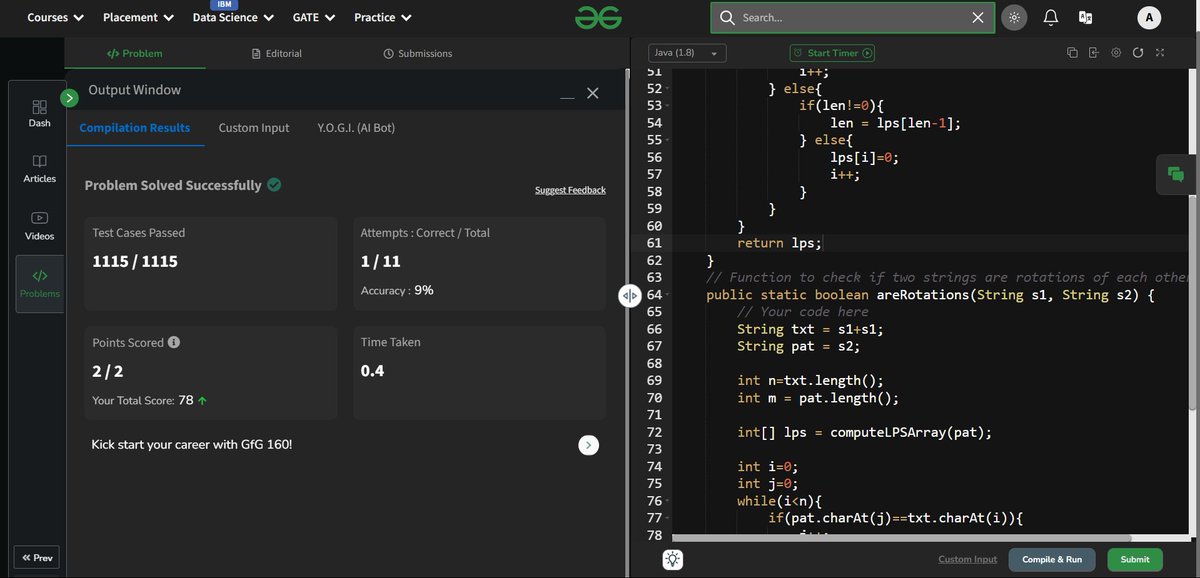The width and height of the screenshot is (1200, 578).
Task: Open the GeeksforGeeks logo home link
Action: click(x=598, y=17)
